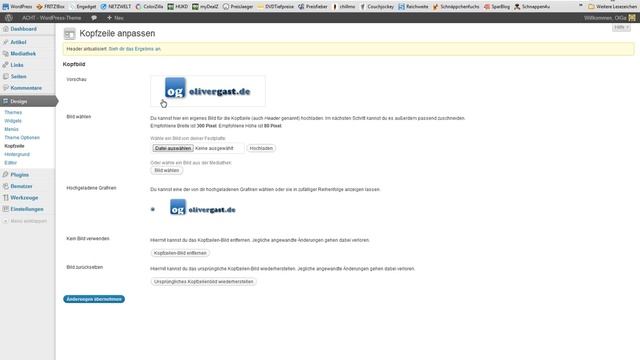Click Bild wählen media library button
Image resolution: width=640 pixels, height=360 pixels.
[167, 170]
